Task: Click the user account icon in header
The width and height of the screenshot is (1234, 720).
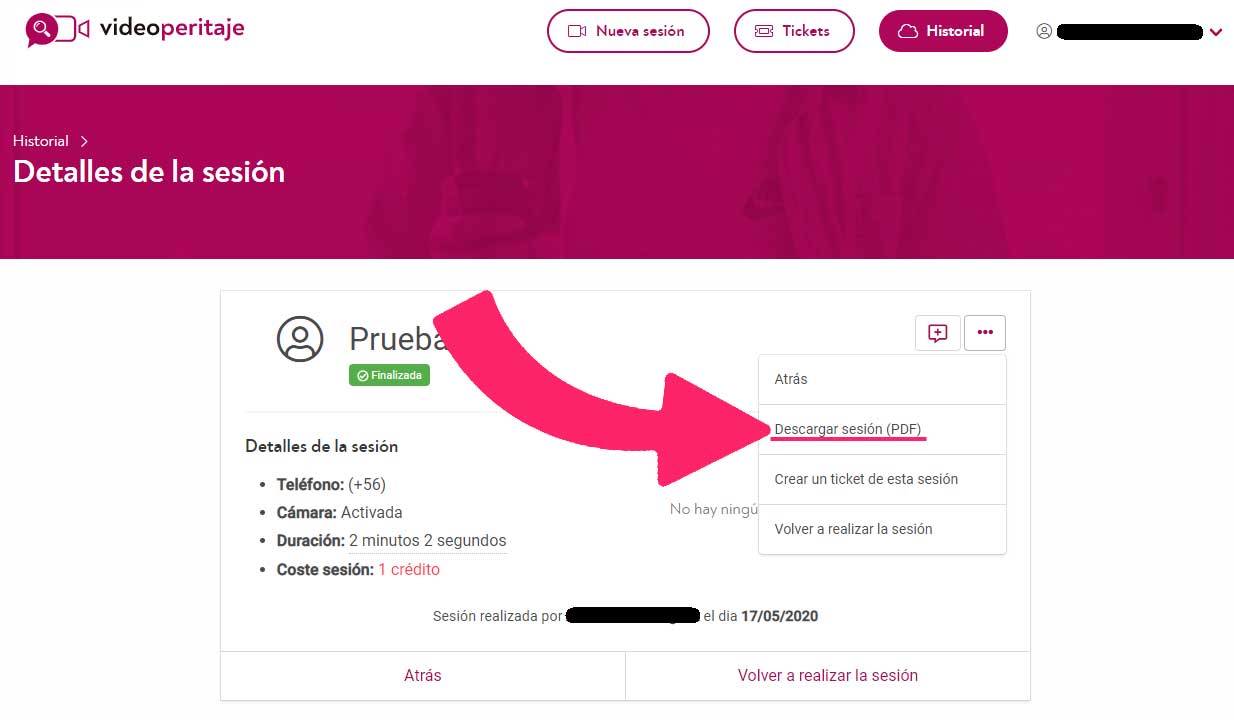Action: tap(1044, 31)
